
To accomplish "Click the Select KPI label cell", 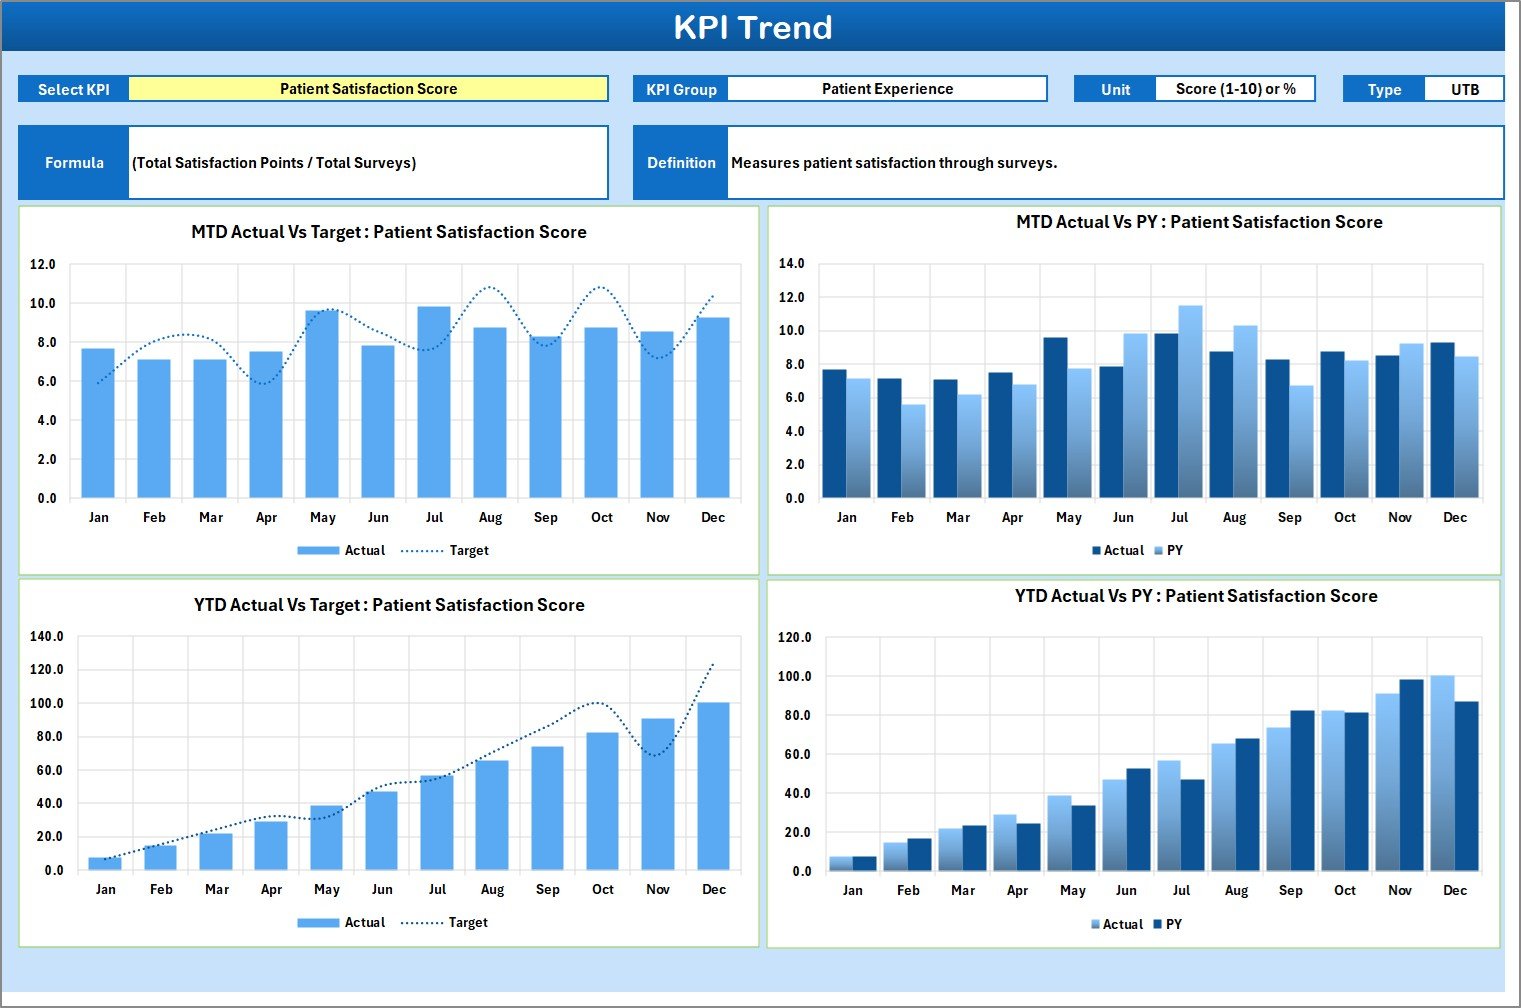I will (x=73, y=90).
